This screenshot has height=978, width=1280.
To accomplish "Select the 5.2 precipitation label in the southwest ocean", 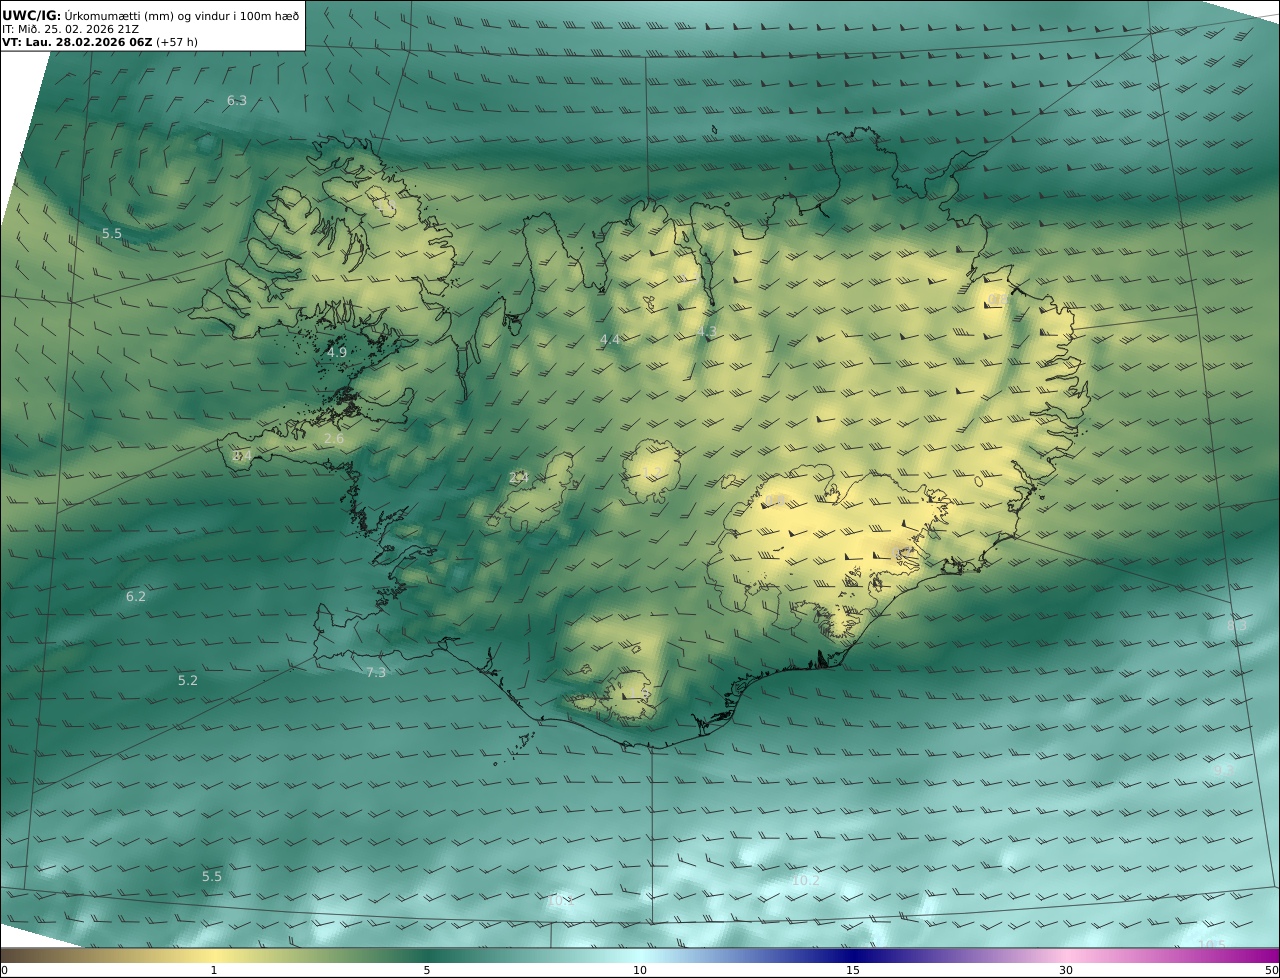I will click(x=188, y=680).
